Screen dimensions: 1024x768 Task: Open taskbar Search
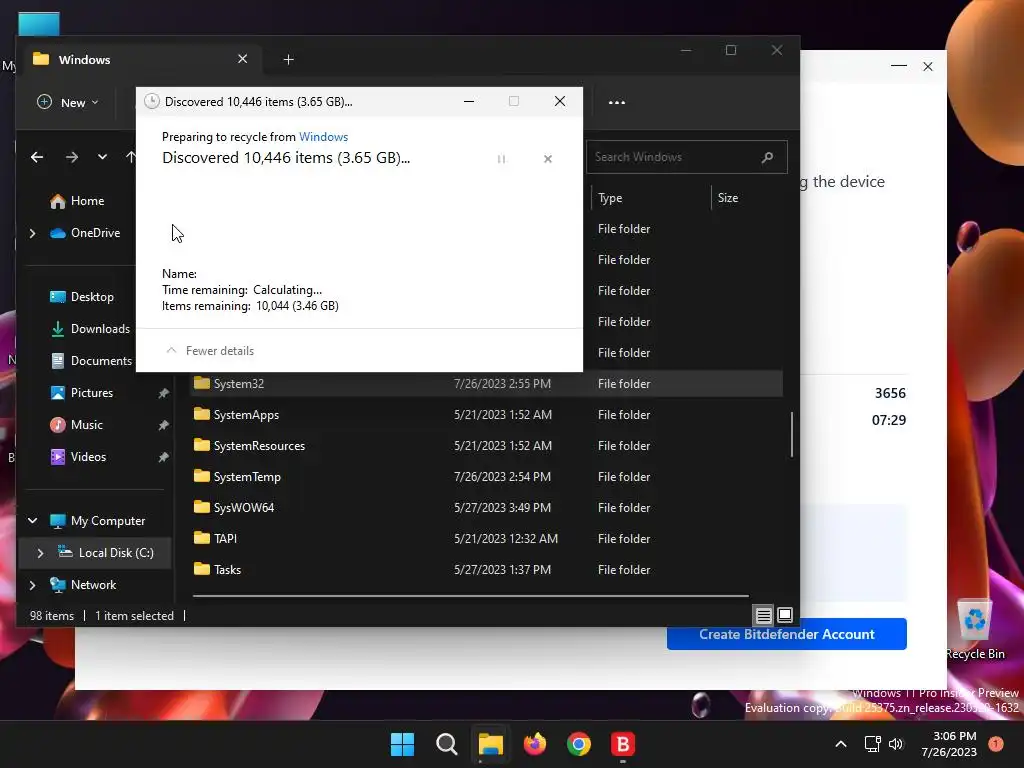point(447,744)
